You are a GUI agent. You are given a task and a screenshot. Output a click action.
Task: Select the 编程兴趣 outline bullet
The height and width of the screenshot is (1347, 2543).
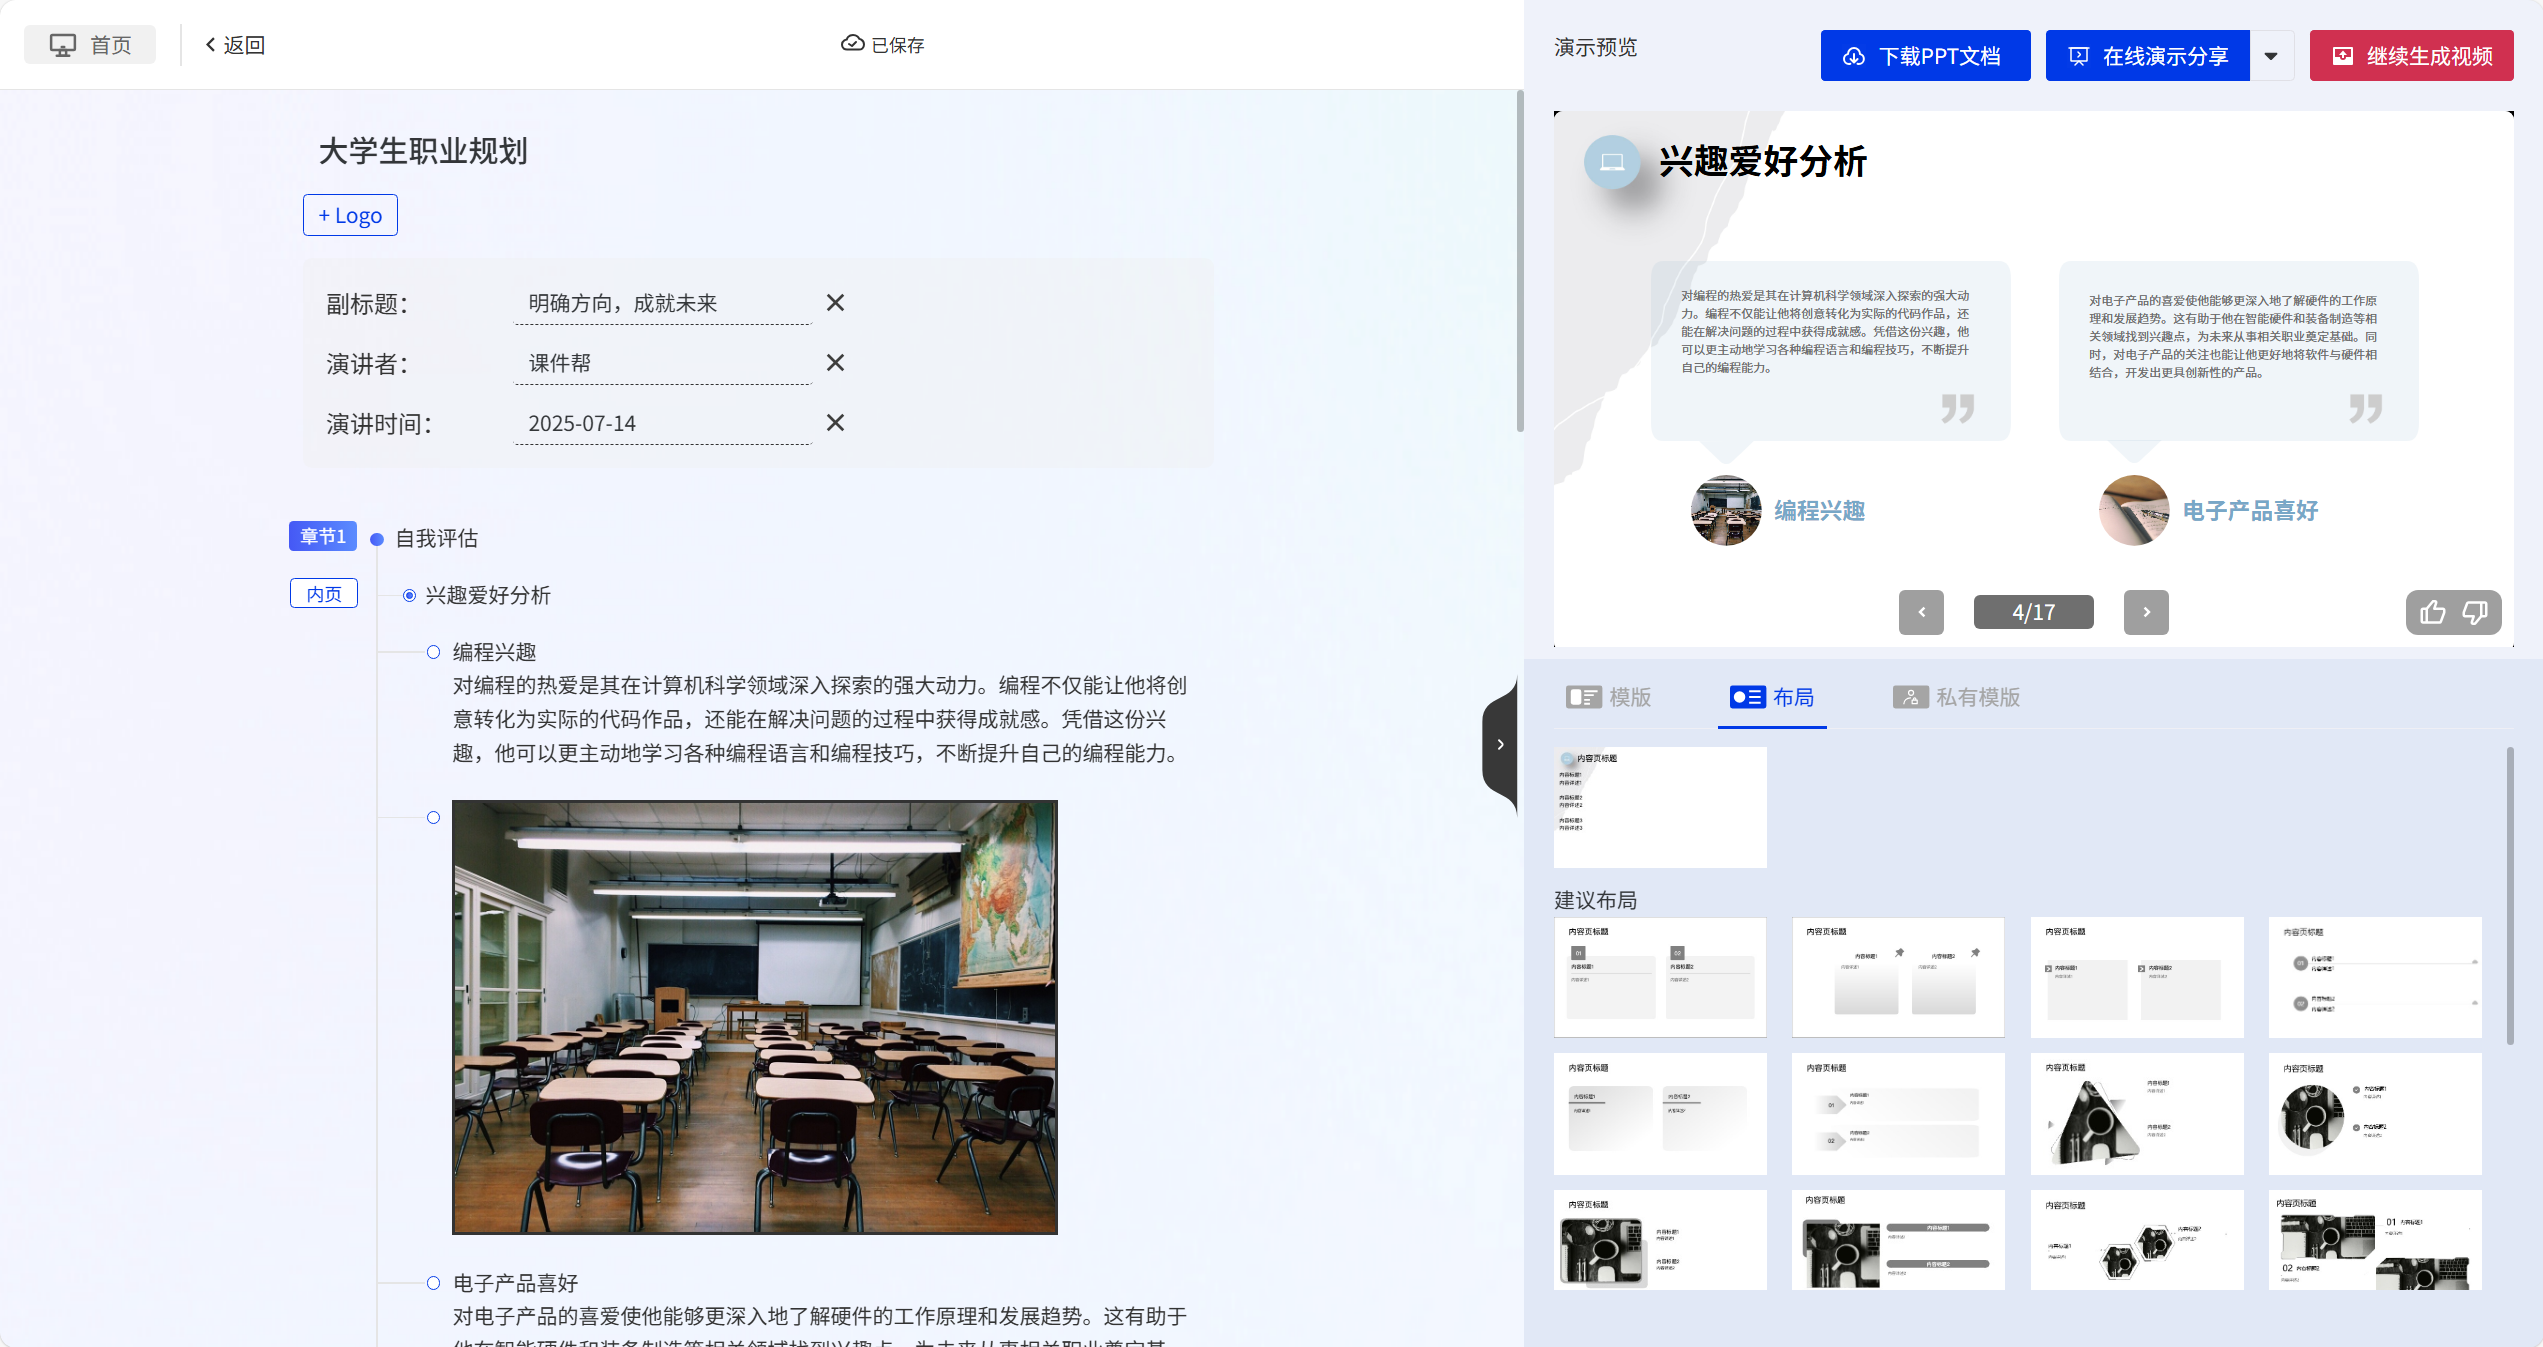(433, 653)
